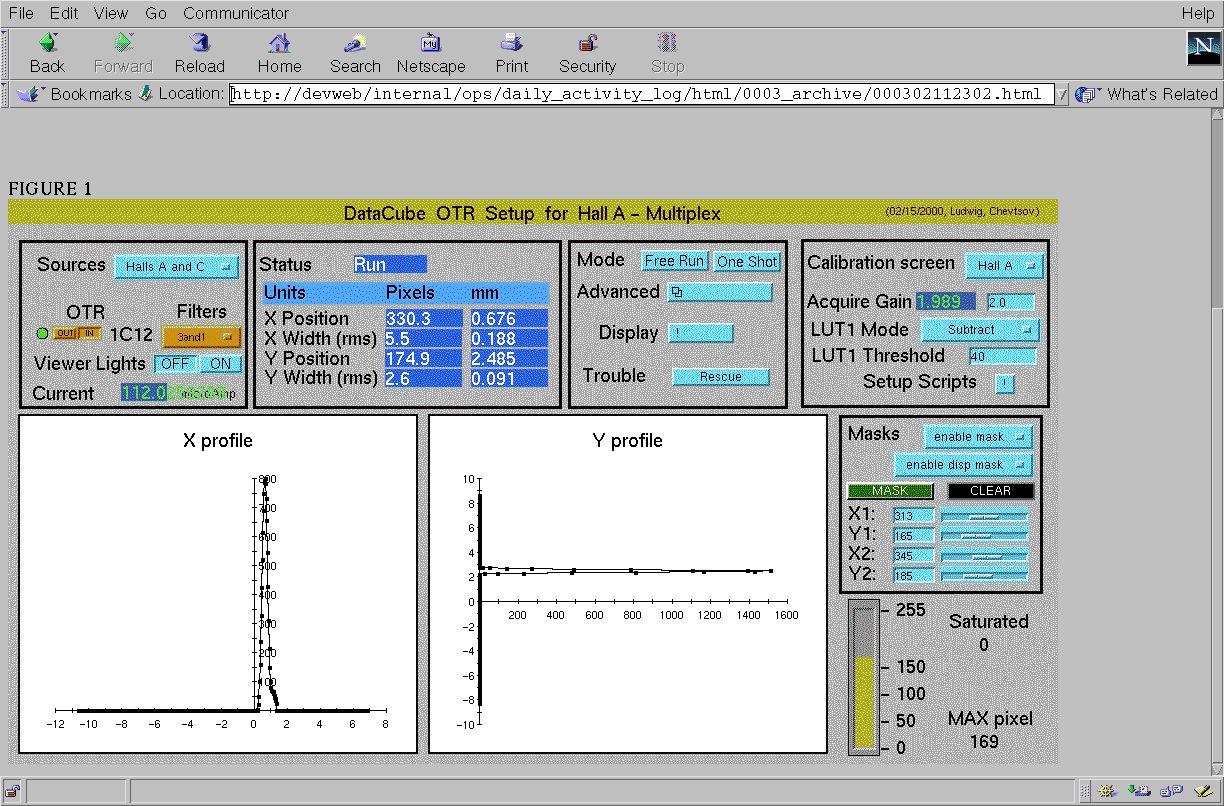Adjust the X1 mask slider
Image resolution: width=1224 pixels, height=806 pixels.
point(984,516)
